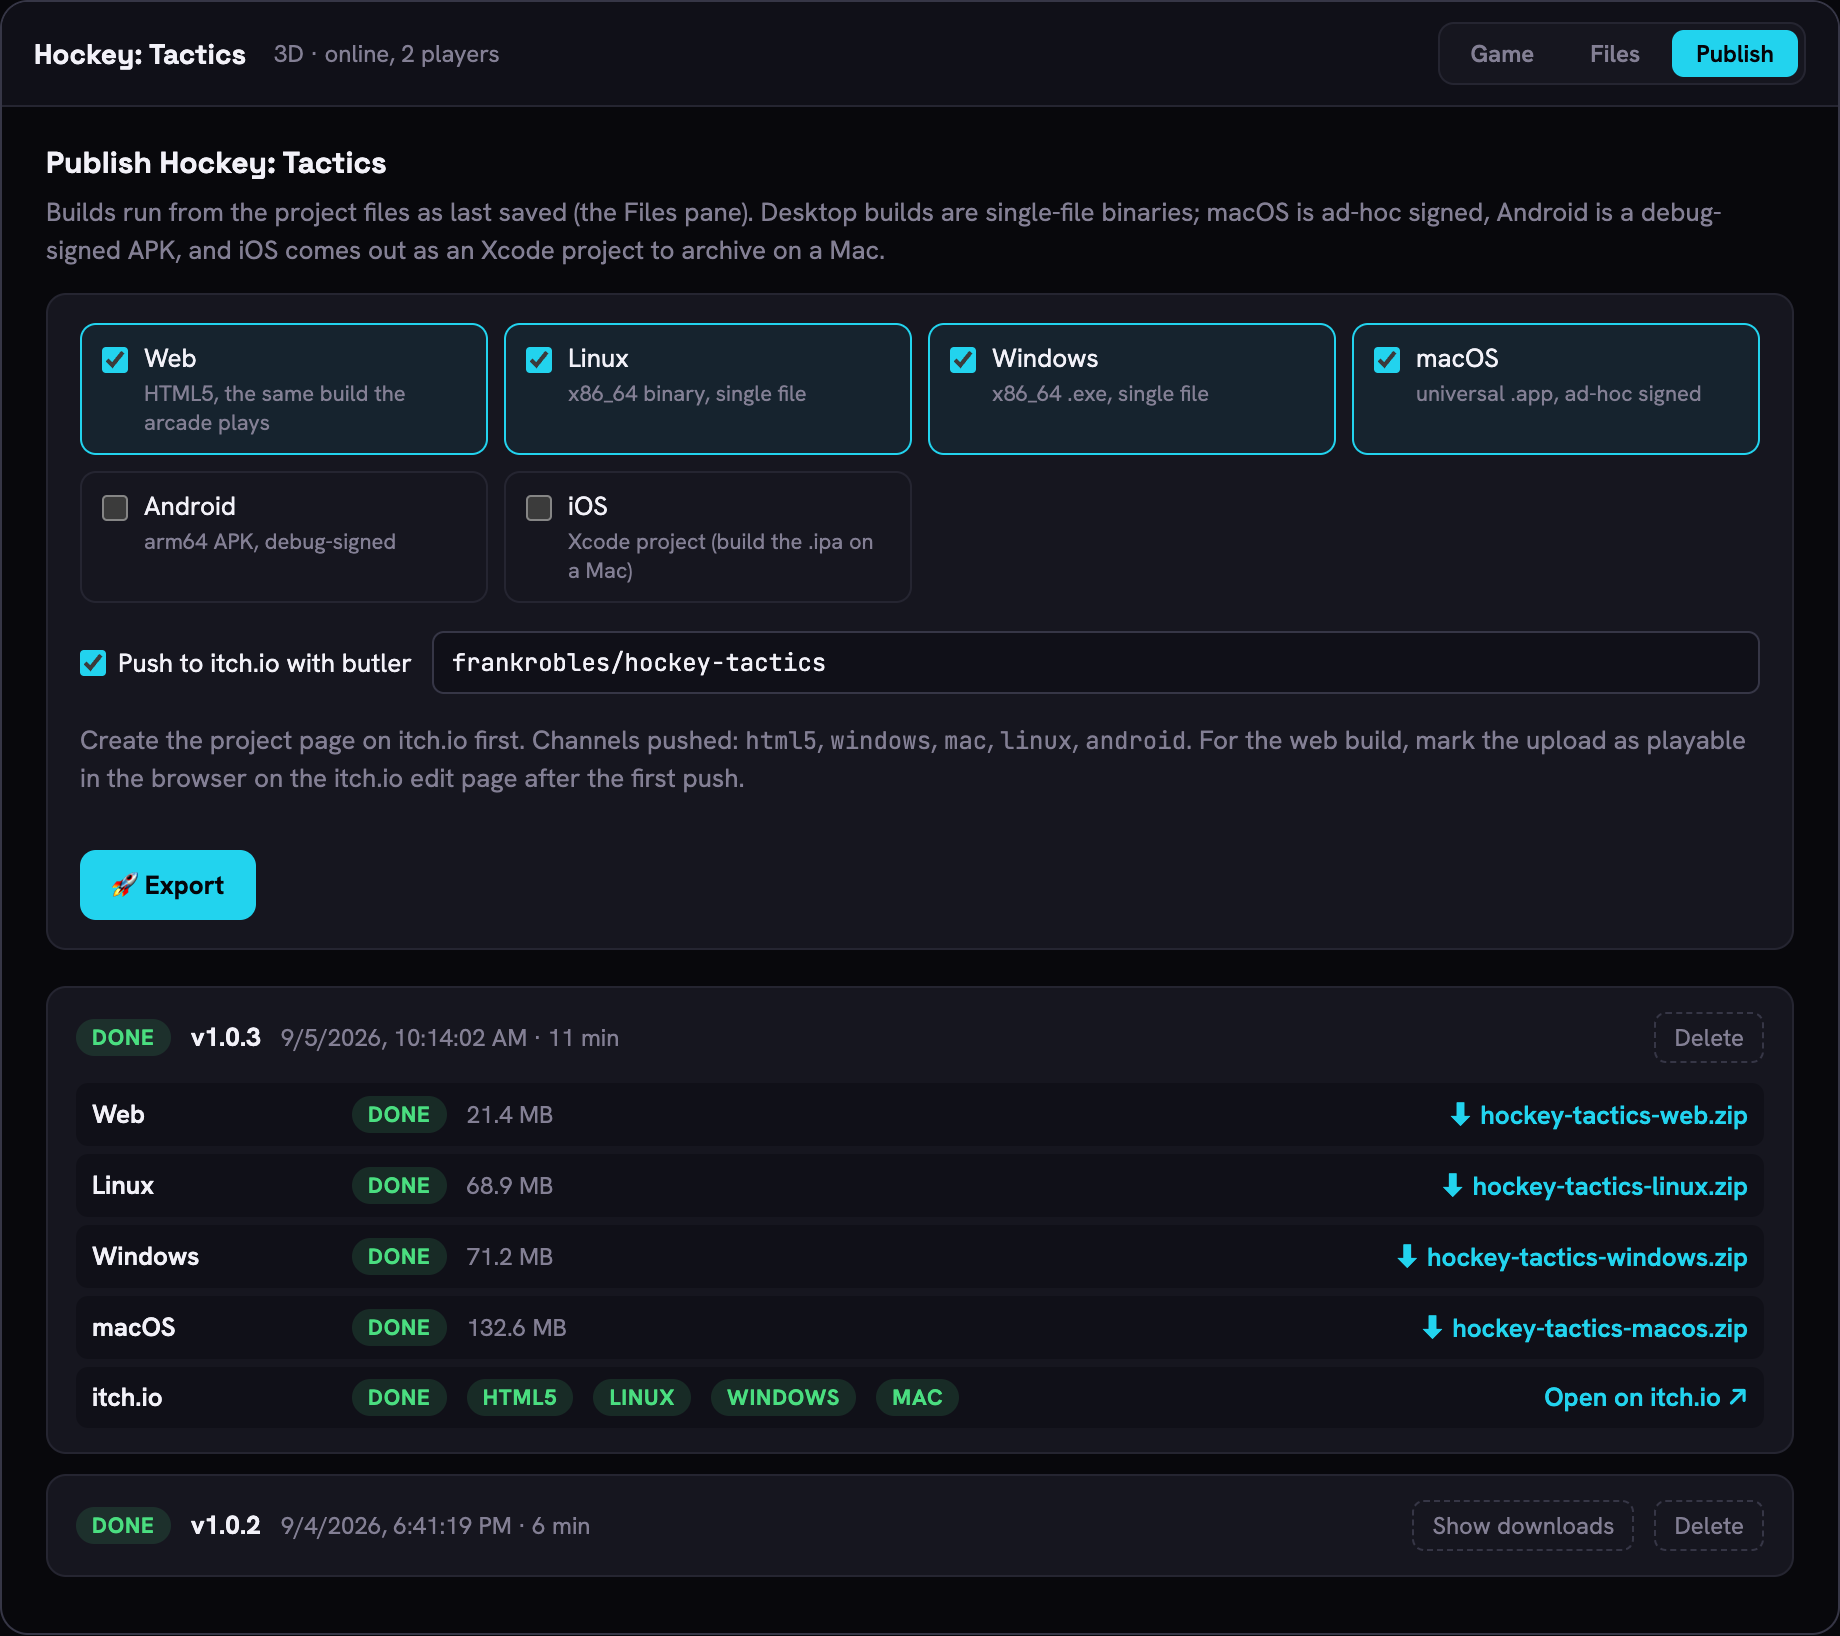This screenshot has width=1840, height=1636.
Task: Open the Game tab
Action: pos(1501,54)
